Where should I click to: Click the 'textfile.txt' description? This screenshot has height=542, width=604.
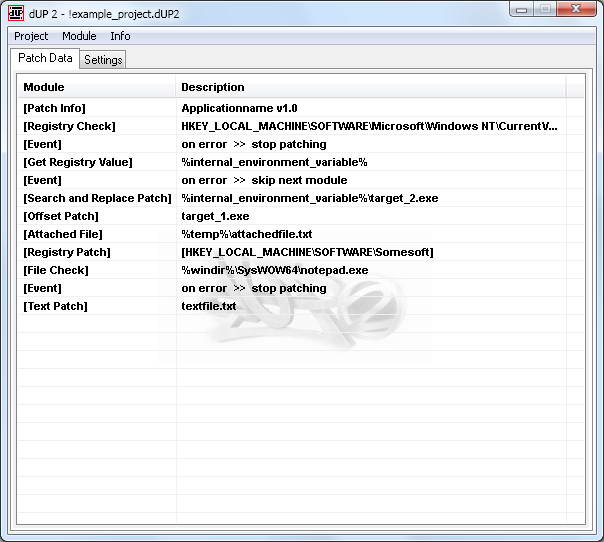click(x=208, y=306)
